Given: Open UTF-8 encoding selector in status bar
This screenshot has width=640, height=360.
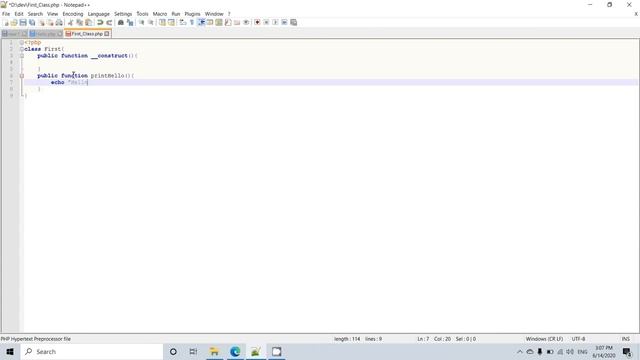Looking at the screenshot, I should (x=578, y=339).
